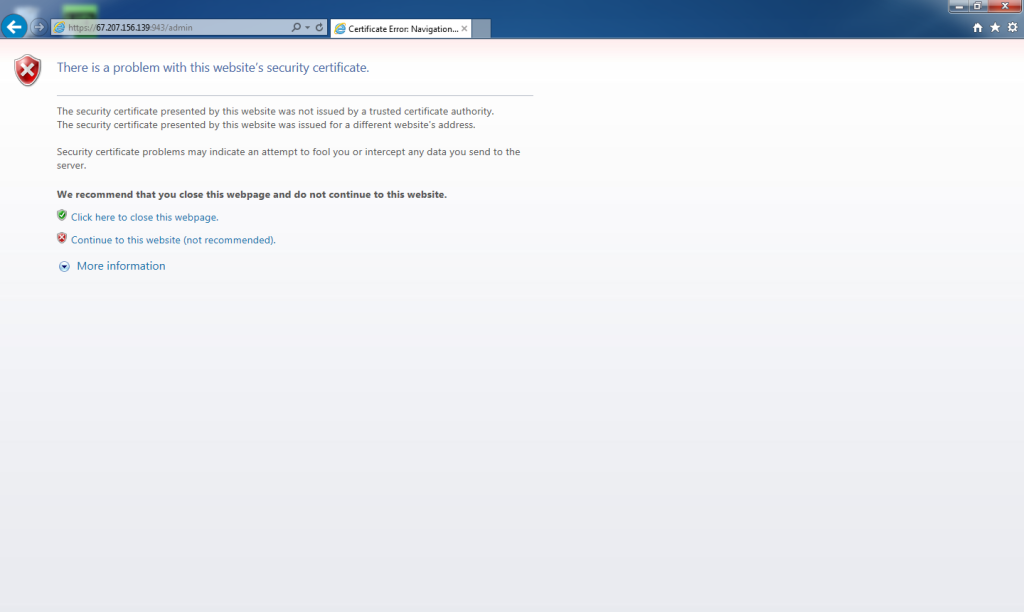Go back using the Back arrow button
This screenshot has width=1024, height=612.
tap(14, 27)
